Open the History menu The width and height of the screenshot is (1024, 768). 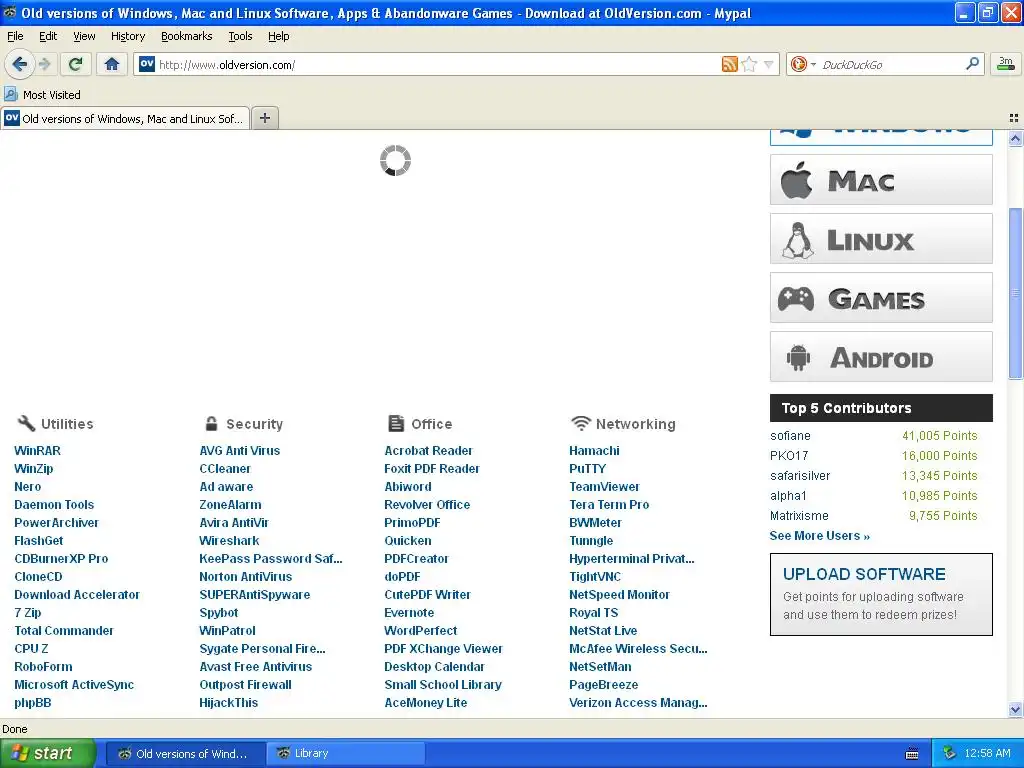click(127, 36)
